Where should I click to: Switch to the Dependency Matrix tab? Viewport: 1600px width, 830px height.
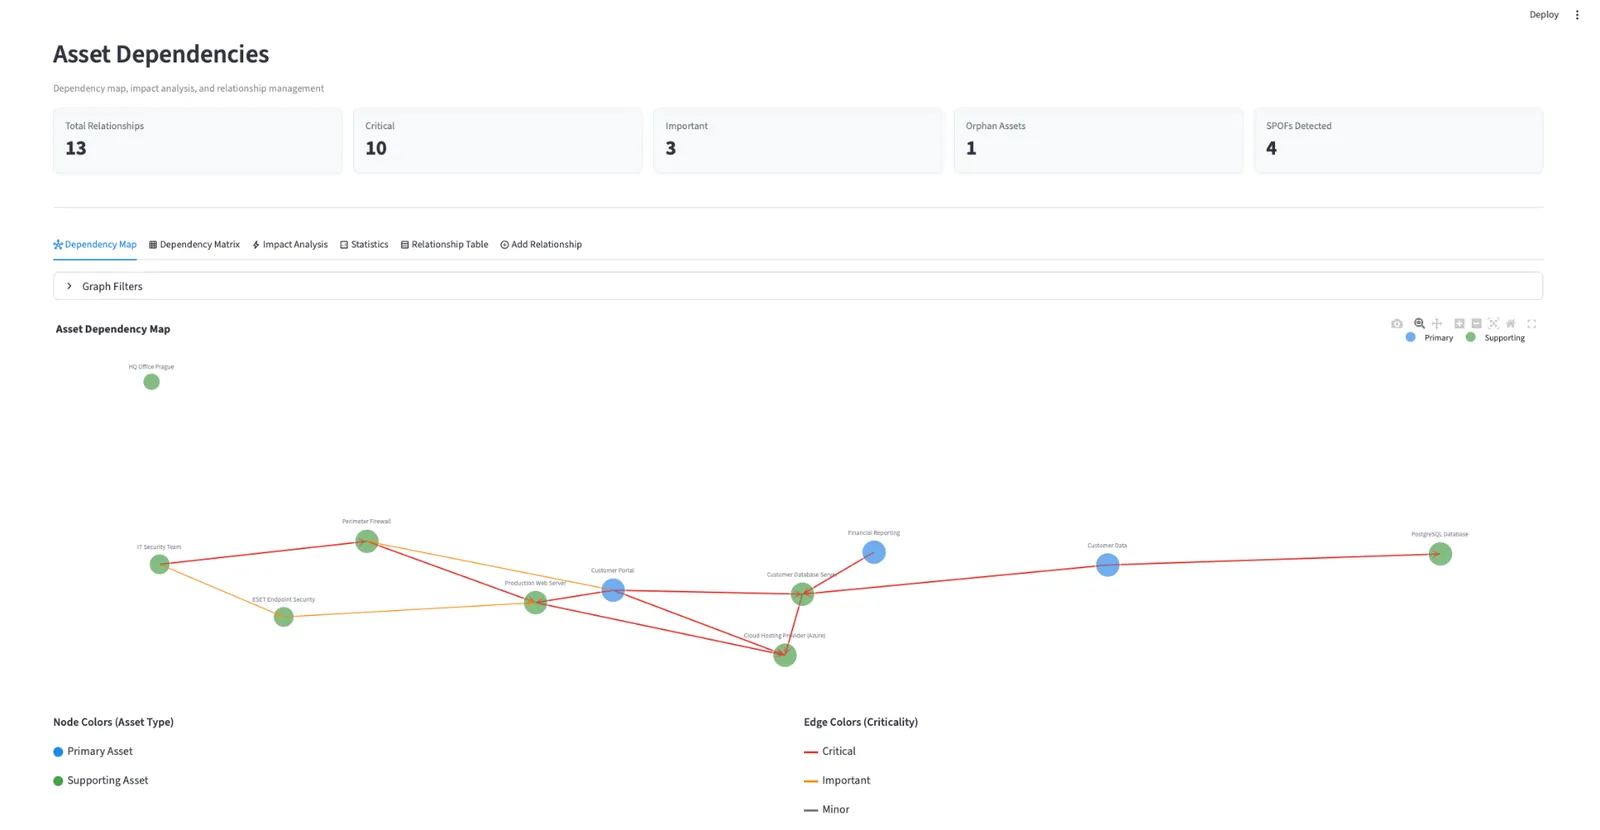(x=194, y=244)
